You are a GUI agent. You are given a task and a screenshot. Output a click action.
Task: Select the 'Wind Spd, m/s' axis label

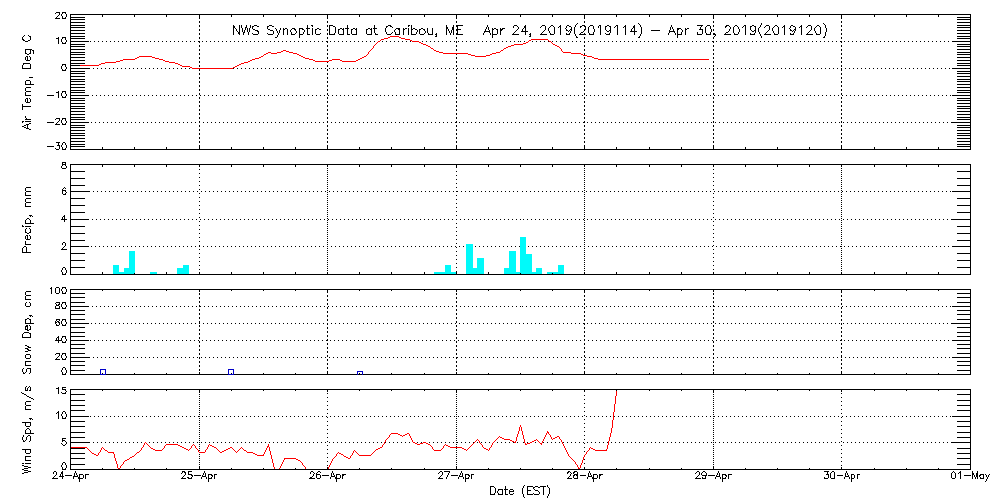[26, 428]
